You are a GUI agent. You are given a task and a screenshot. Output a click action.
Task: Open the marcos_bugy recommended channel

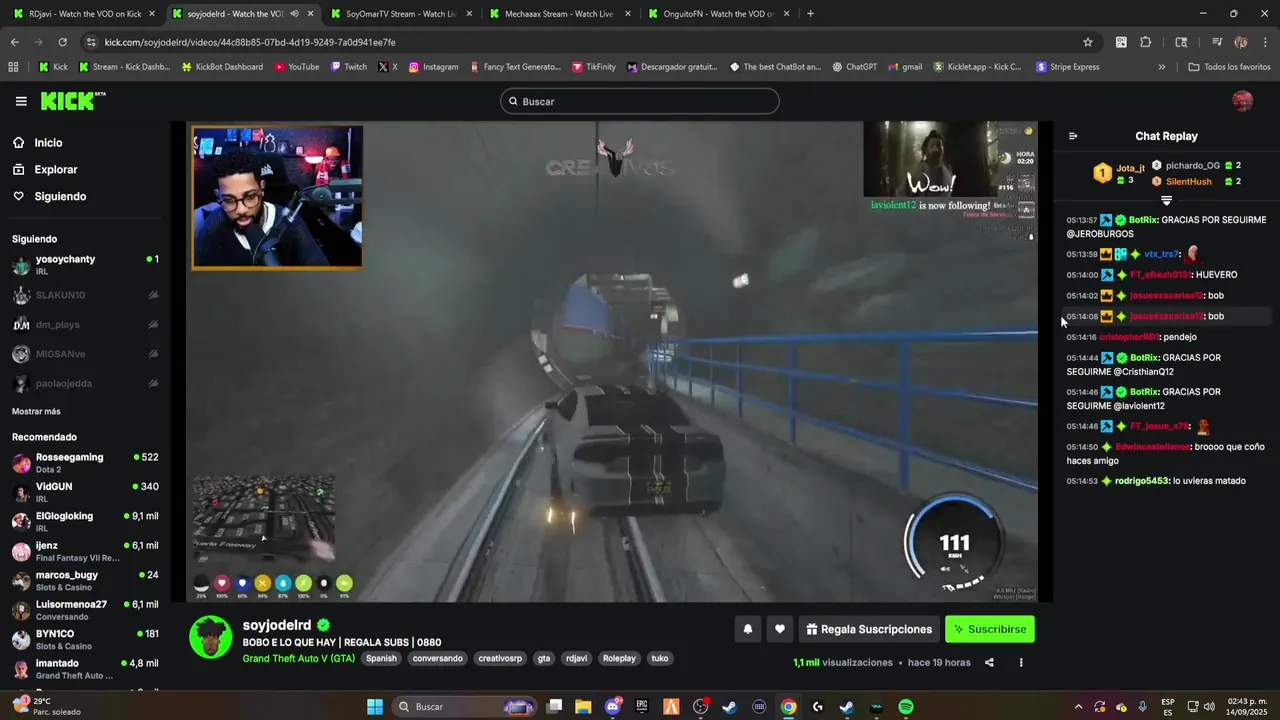tap(85, 581)
